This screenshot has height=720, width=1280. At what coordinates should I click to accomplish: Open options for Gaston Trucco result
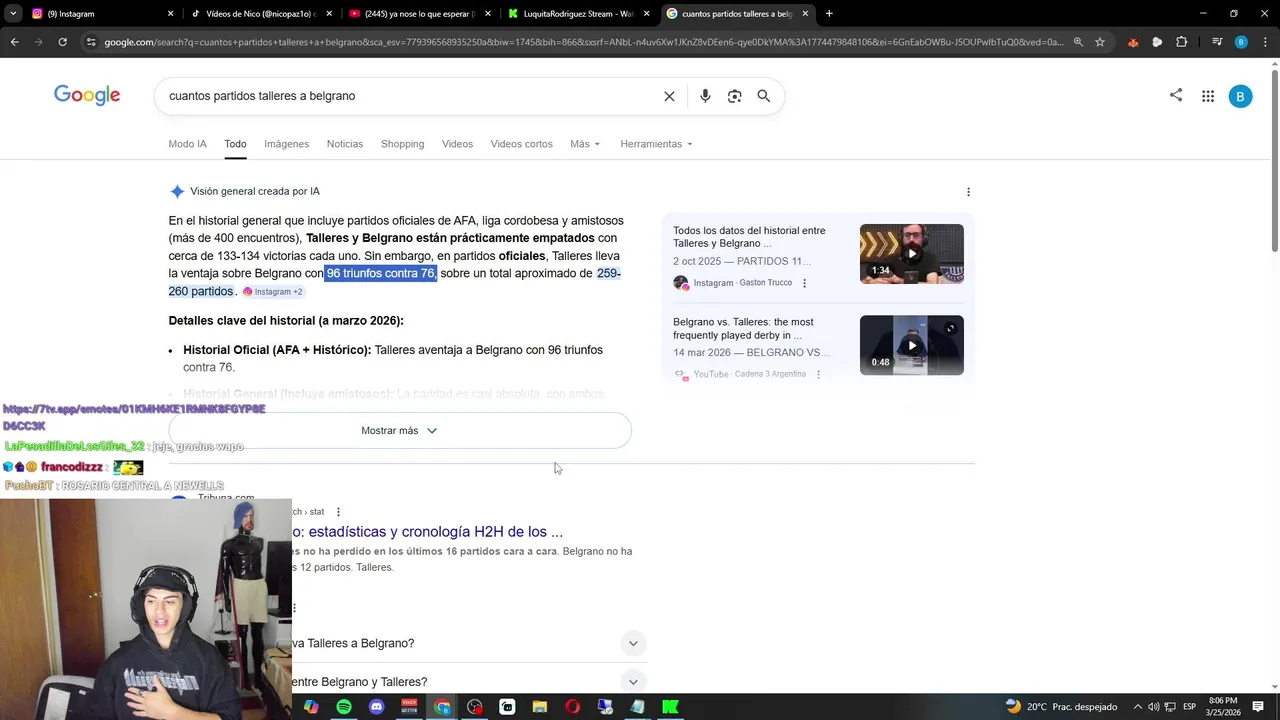tap(804, 283)
